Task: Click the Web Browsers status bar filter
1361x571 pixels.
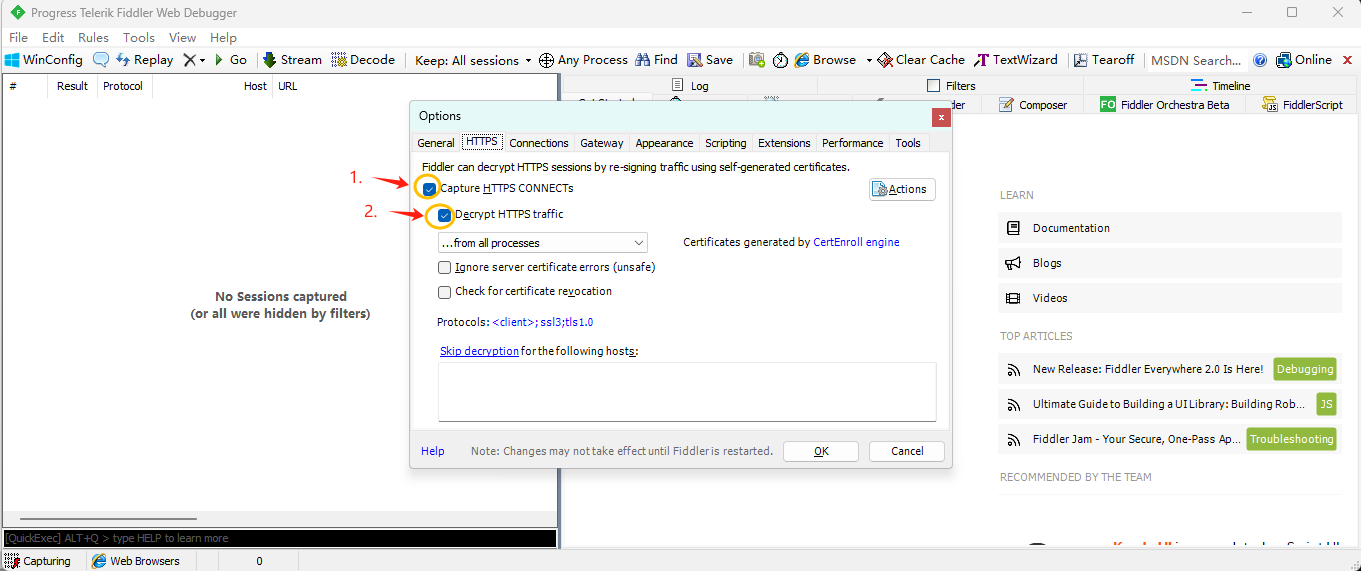Action: click(x=136, y=561)
